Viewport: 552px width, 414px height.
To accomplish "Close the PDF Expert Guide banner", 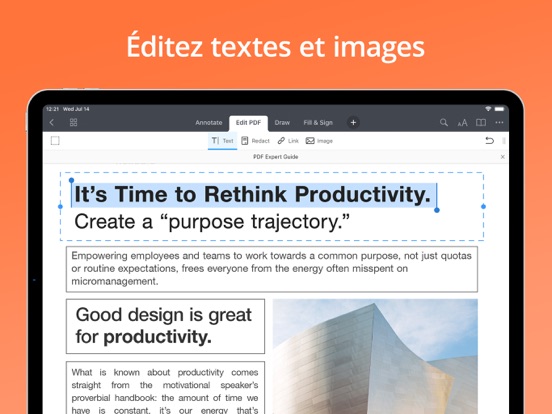I will point(502,157).
